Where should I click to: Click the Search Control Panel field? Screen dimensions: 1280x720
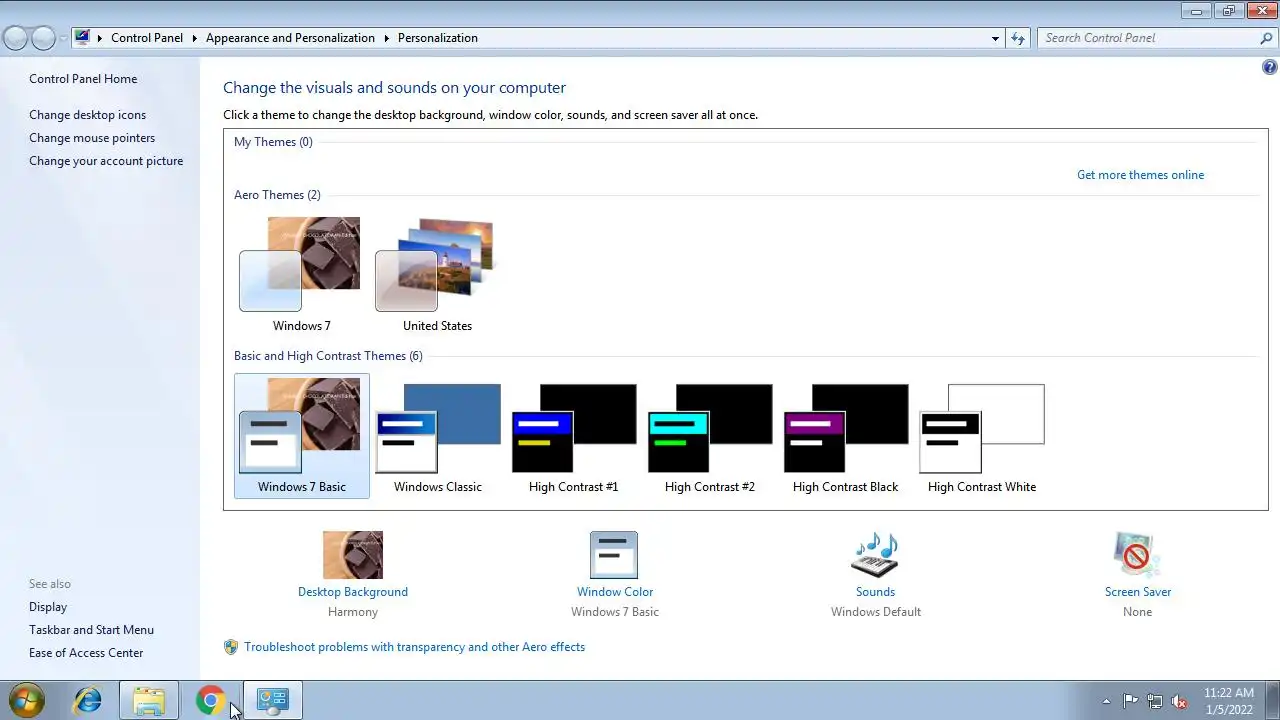(1148, 38)
